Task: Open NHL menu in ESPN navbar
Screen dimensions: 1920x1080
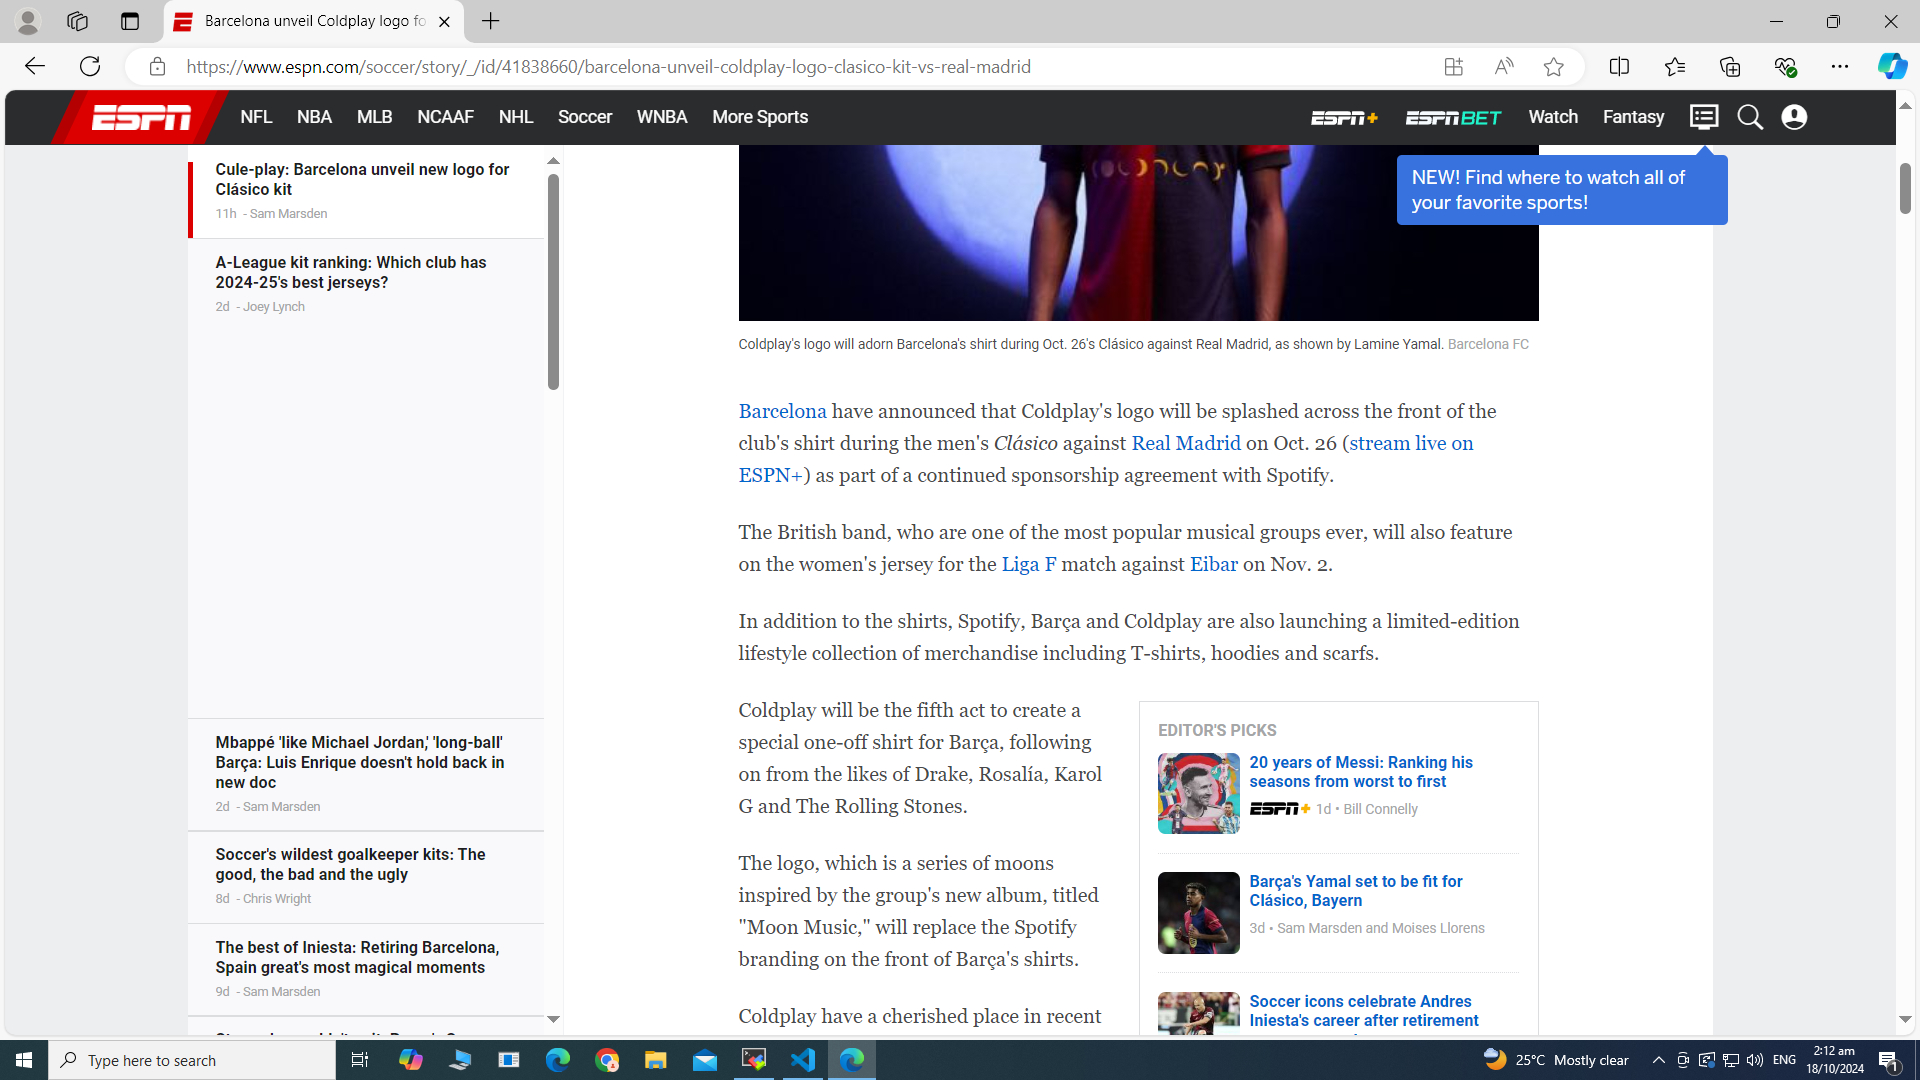Action: pos(516,117)
